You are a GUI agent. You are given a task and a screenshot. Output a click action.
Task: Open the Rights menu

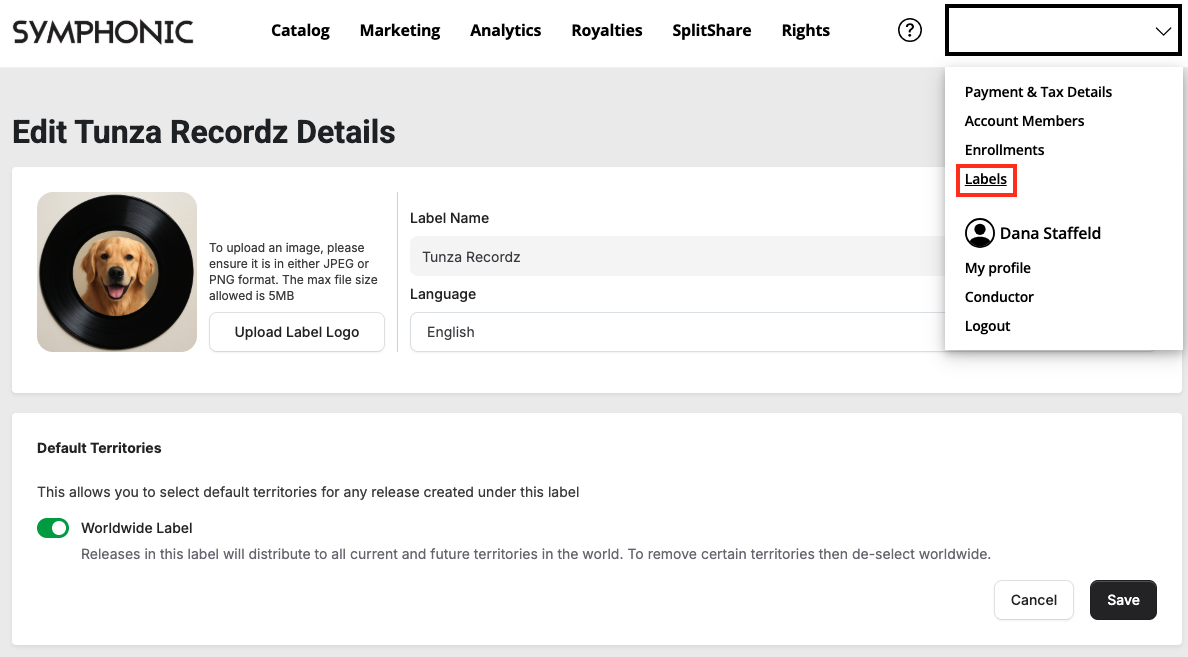(805, 30)
